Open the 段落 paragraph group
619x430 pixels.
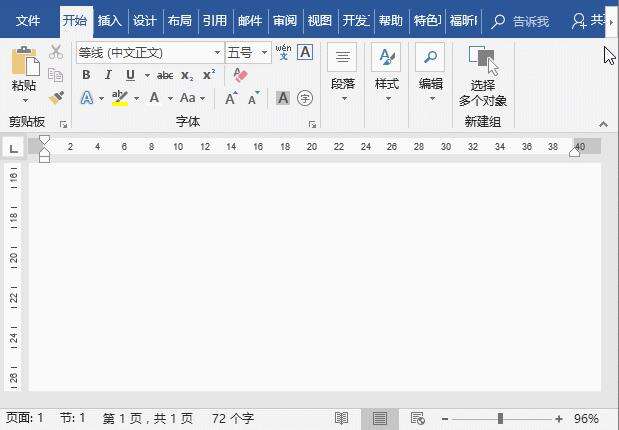pos(343,74)
